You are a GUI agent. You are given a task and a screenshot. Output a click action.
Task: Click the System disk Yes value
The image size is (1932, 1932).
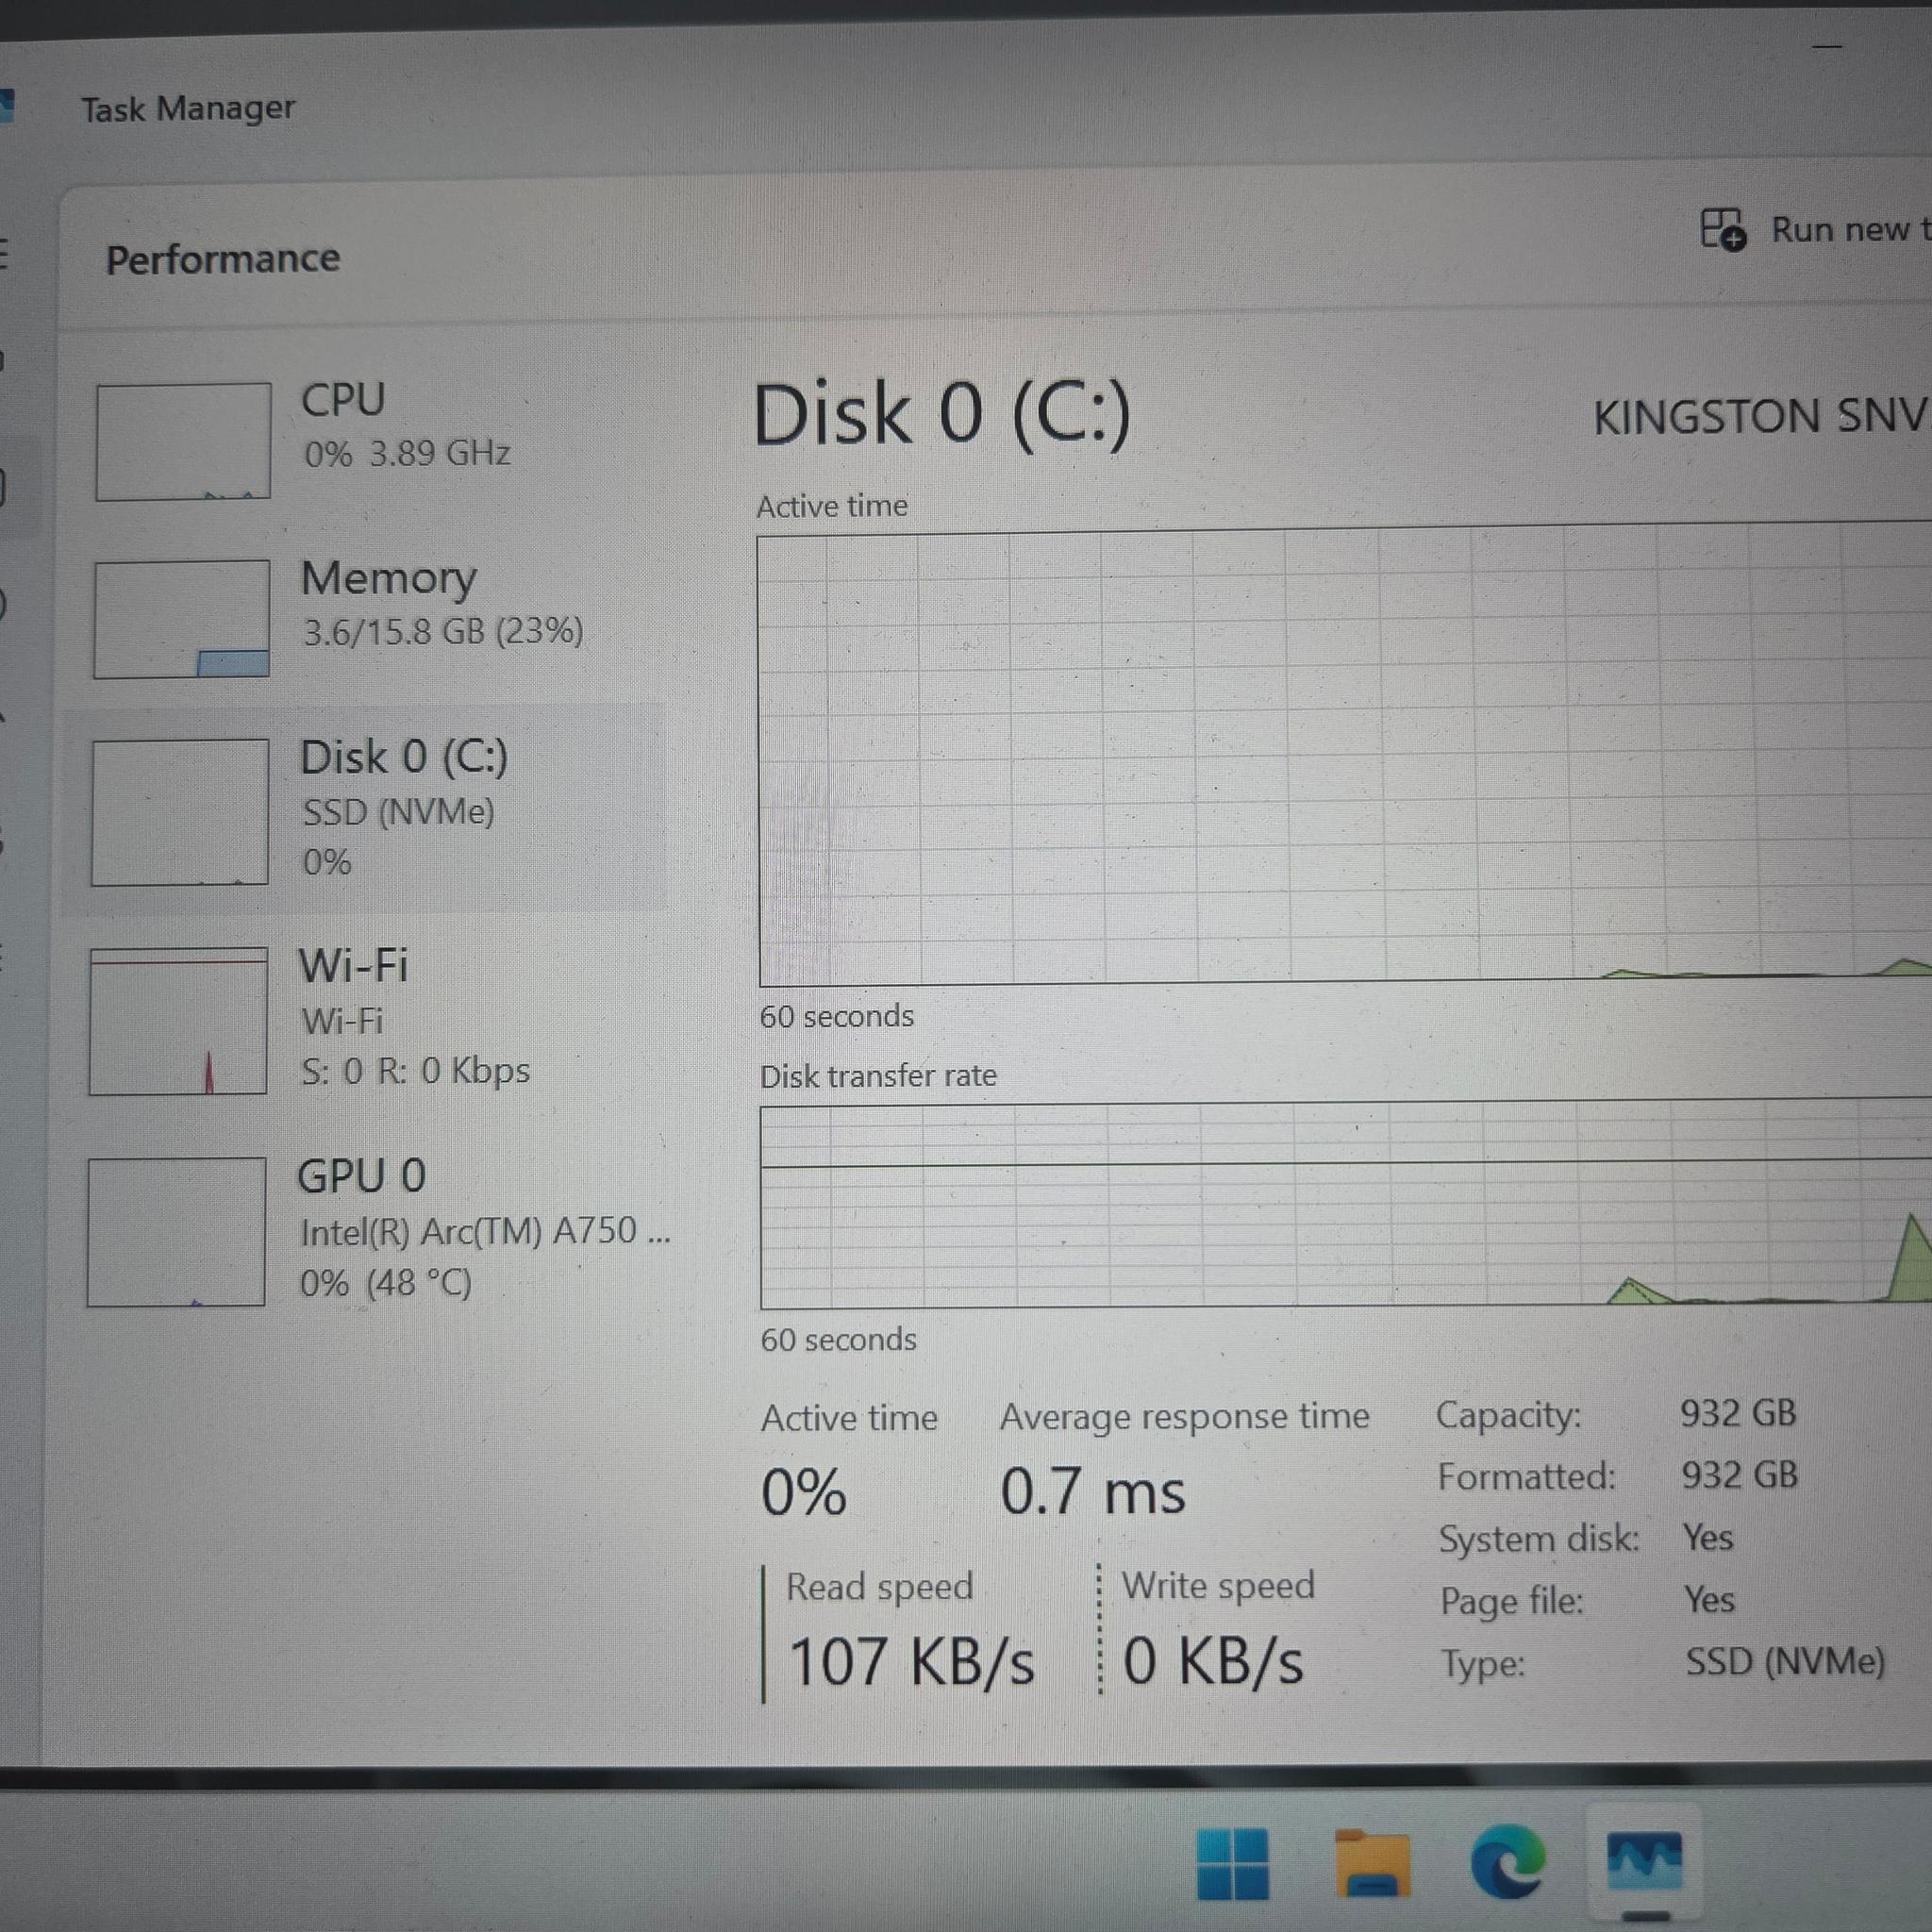coord(1708,1537)
